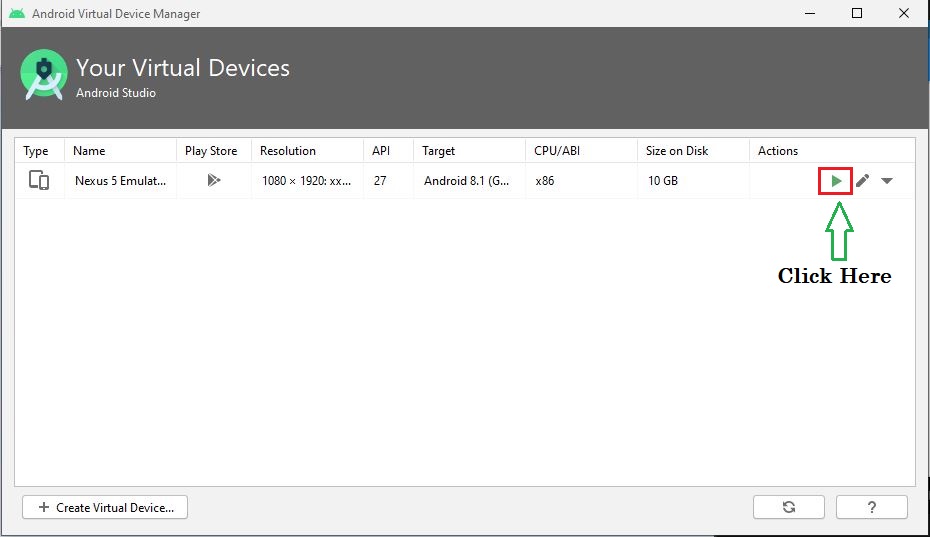Sort devices by API column header
This screenshot has width=930, height=537.
(381, 151)
